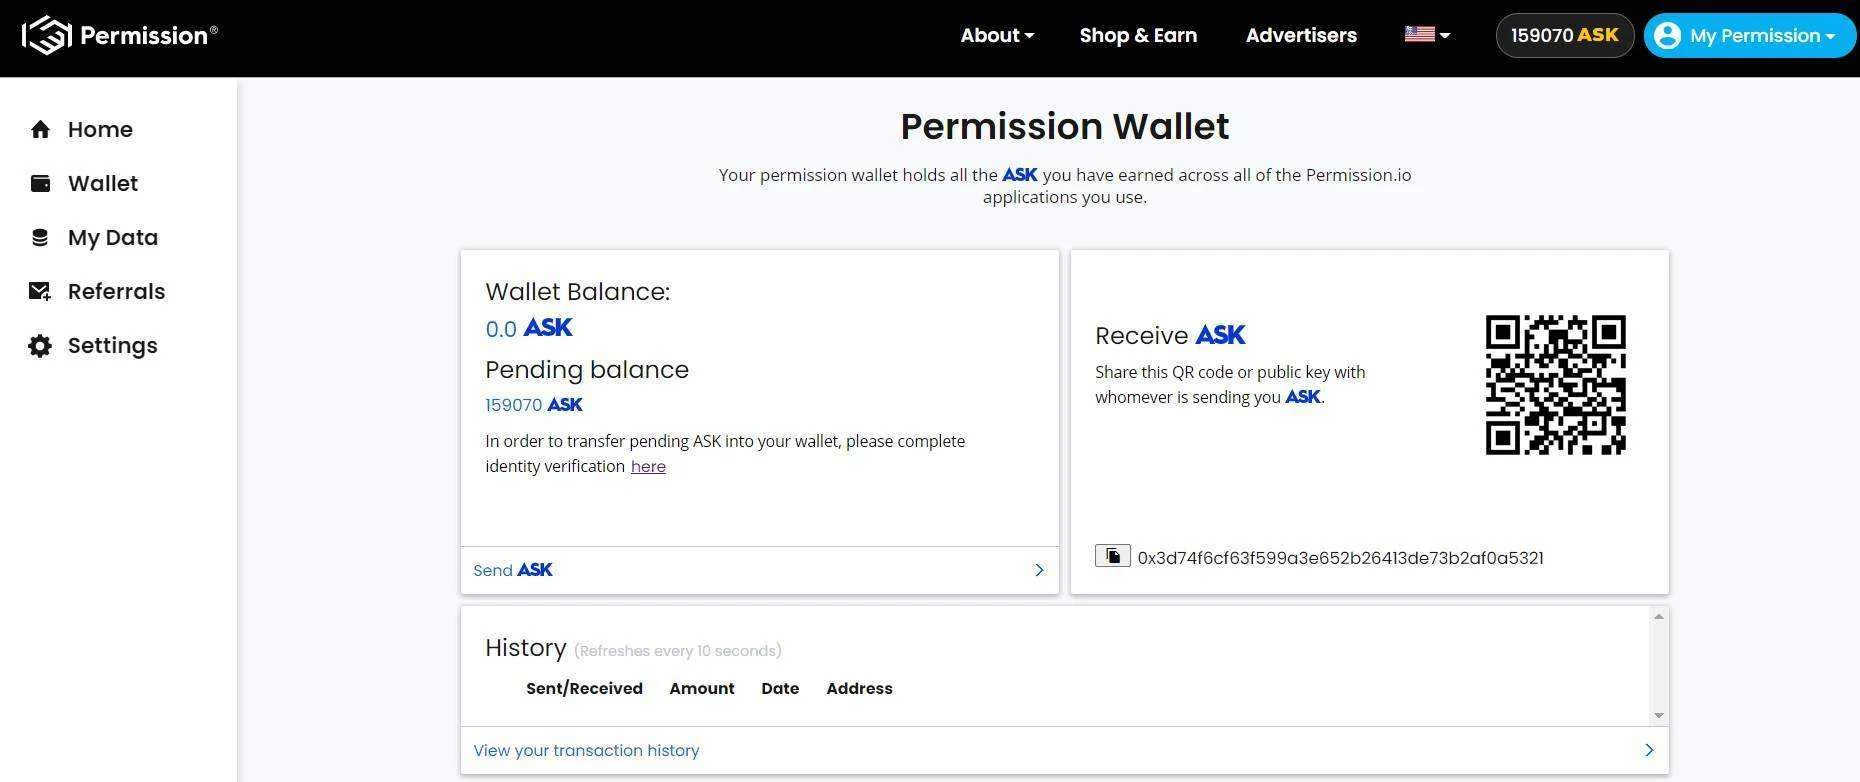
Task: Click History scrollbar down arrow
Action: pos(1659,715)
